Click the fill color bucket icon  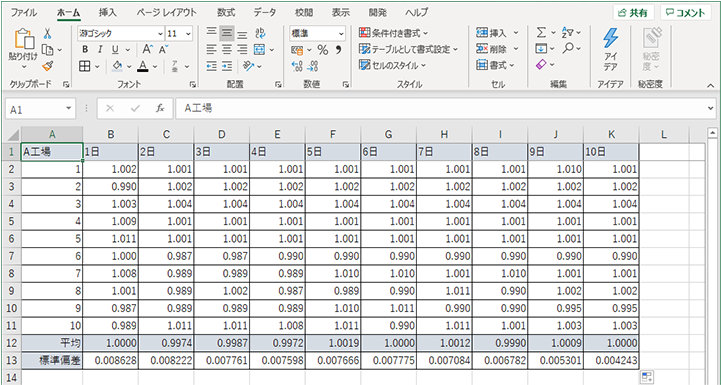[117, 67]
